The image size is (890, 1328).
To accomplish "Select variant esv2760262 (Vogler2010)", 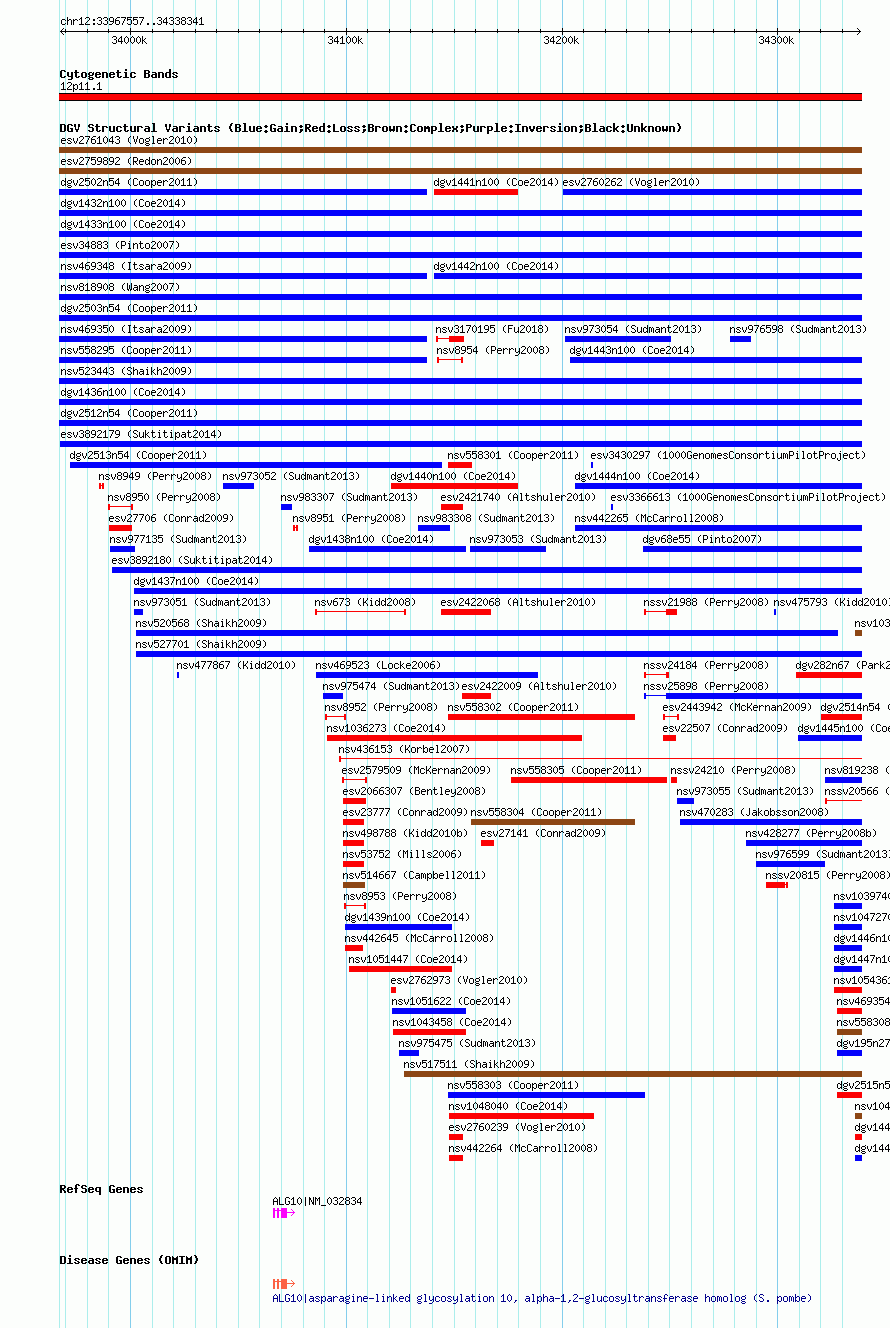I will (632, 182).
